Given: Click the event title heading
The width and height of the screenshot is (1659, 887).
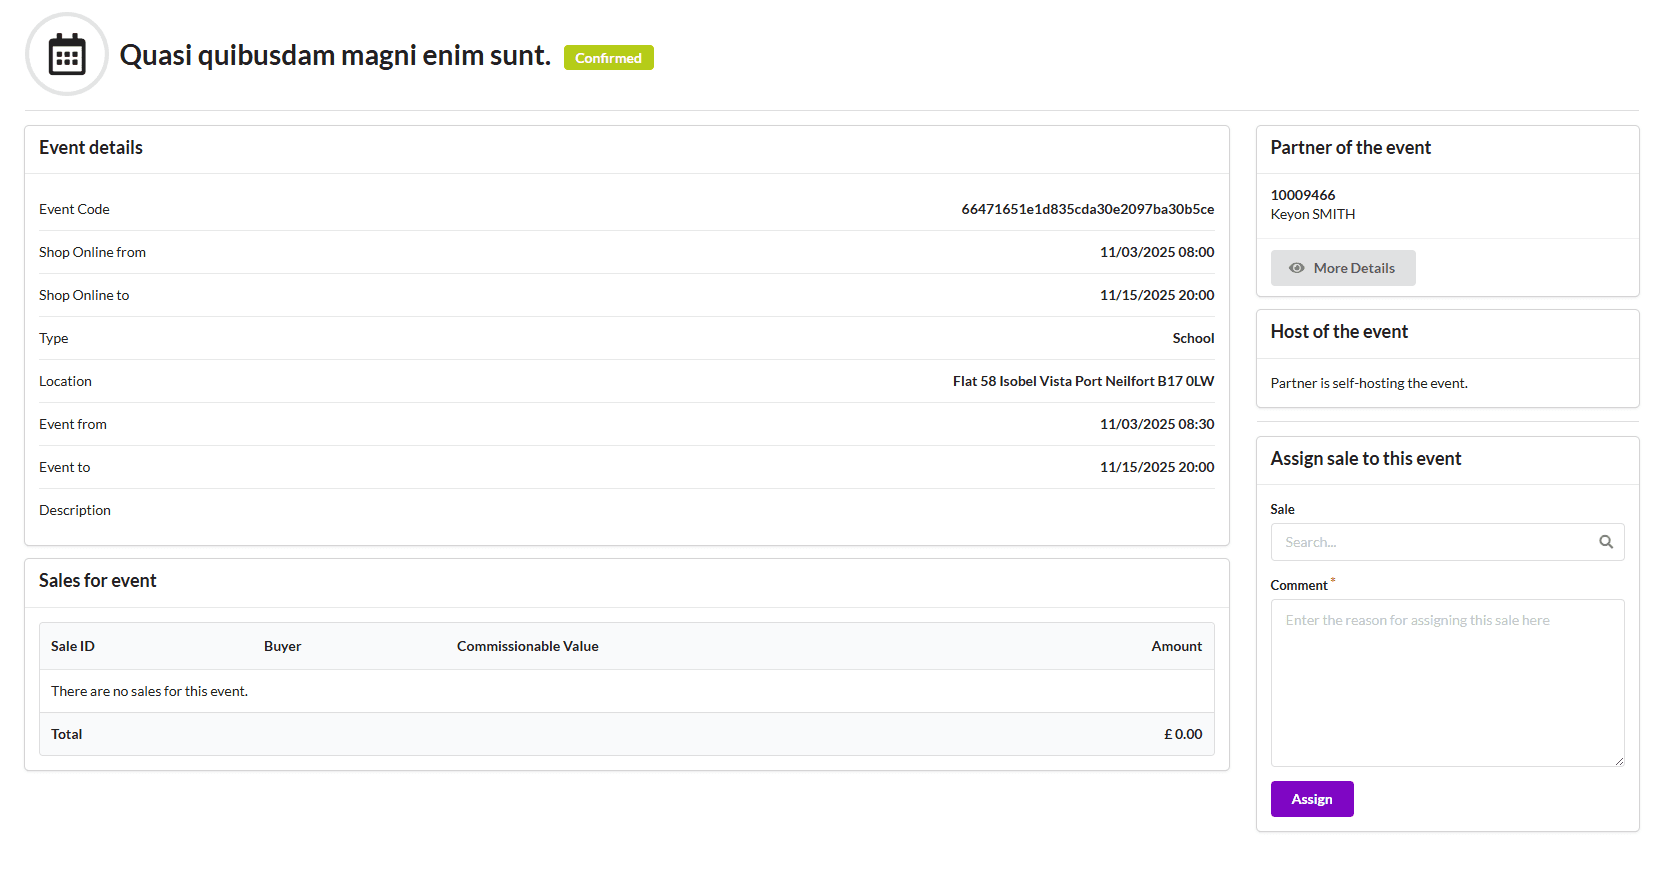Looking at the screenshot, I should (335, 55).
